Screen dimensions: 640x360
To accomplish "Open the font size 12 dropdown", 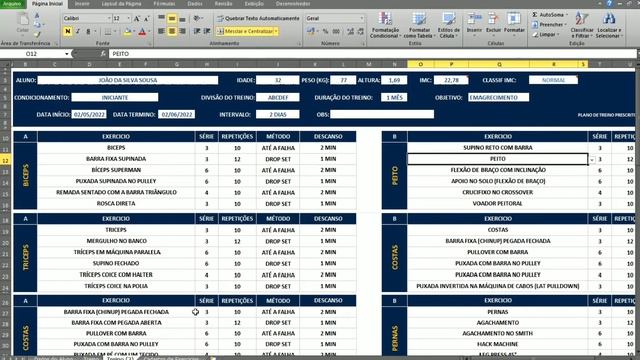I will pyautogui.click(x=129, y=18).
